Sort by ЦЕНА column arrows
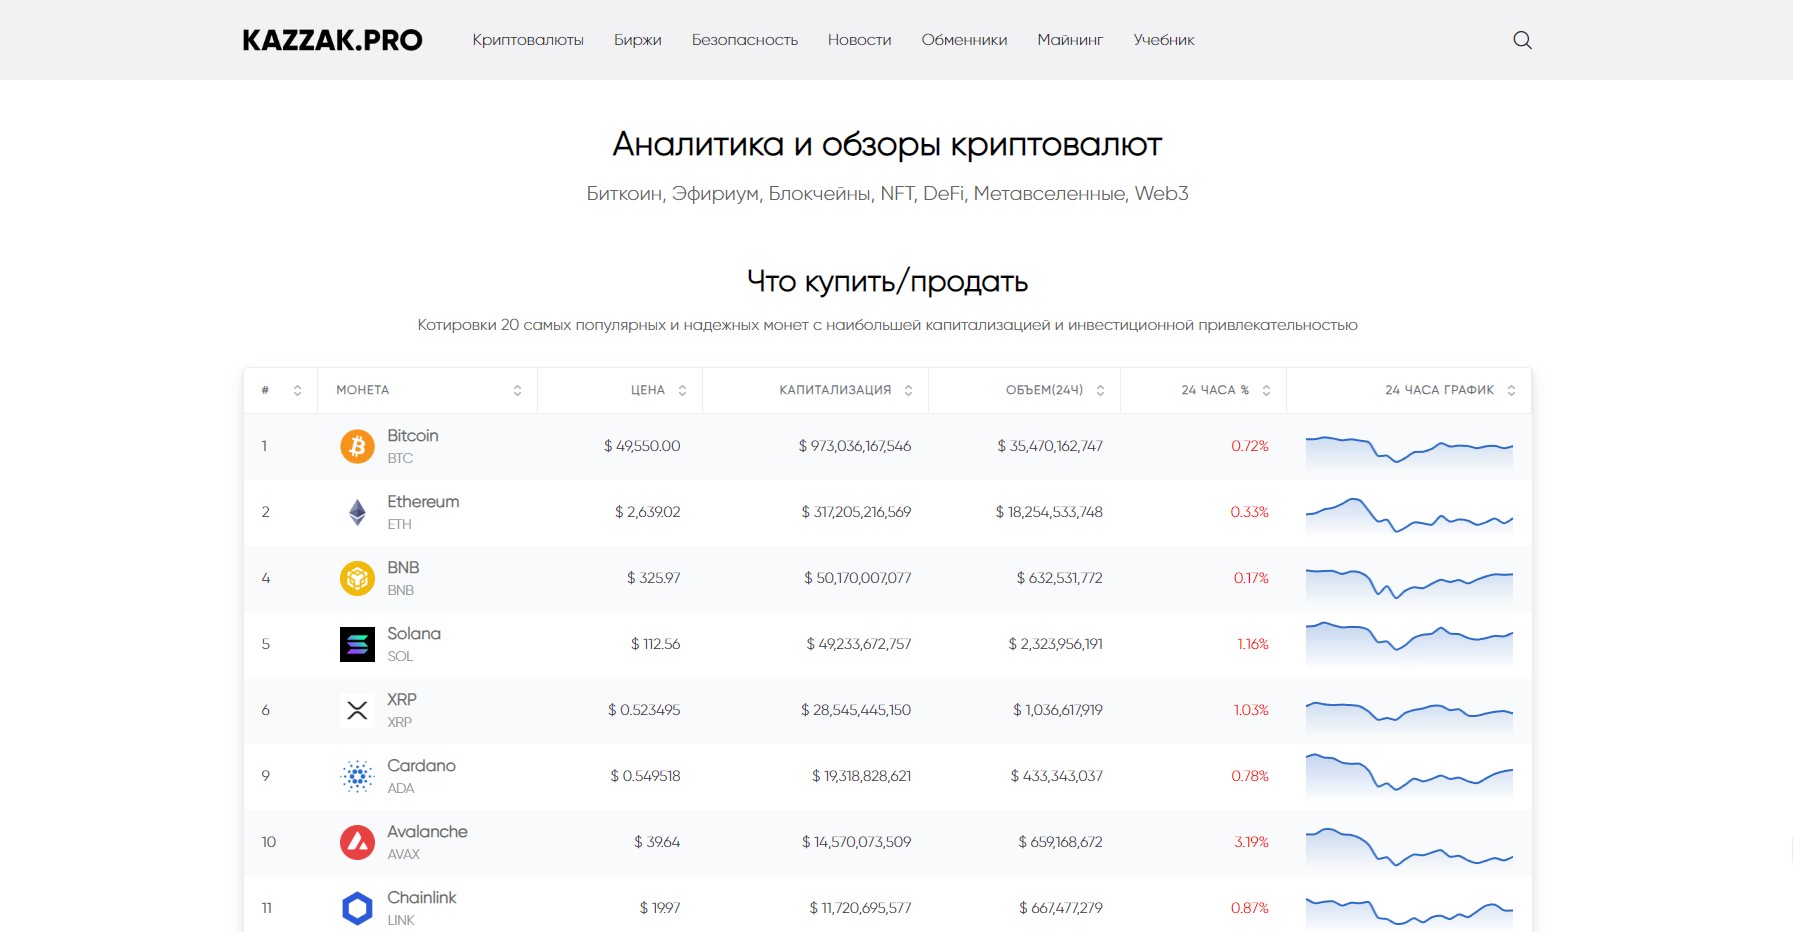The height and width of the screenshot is (932, 1793). [682, 390]
